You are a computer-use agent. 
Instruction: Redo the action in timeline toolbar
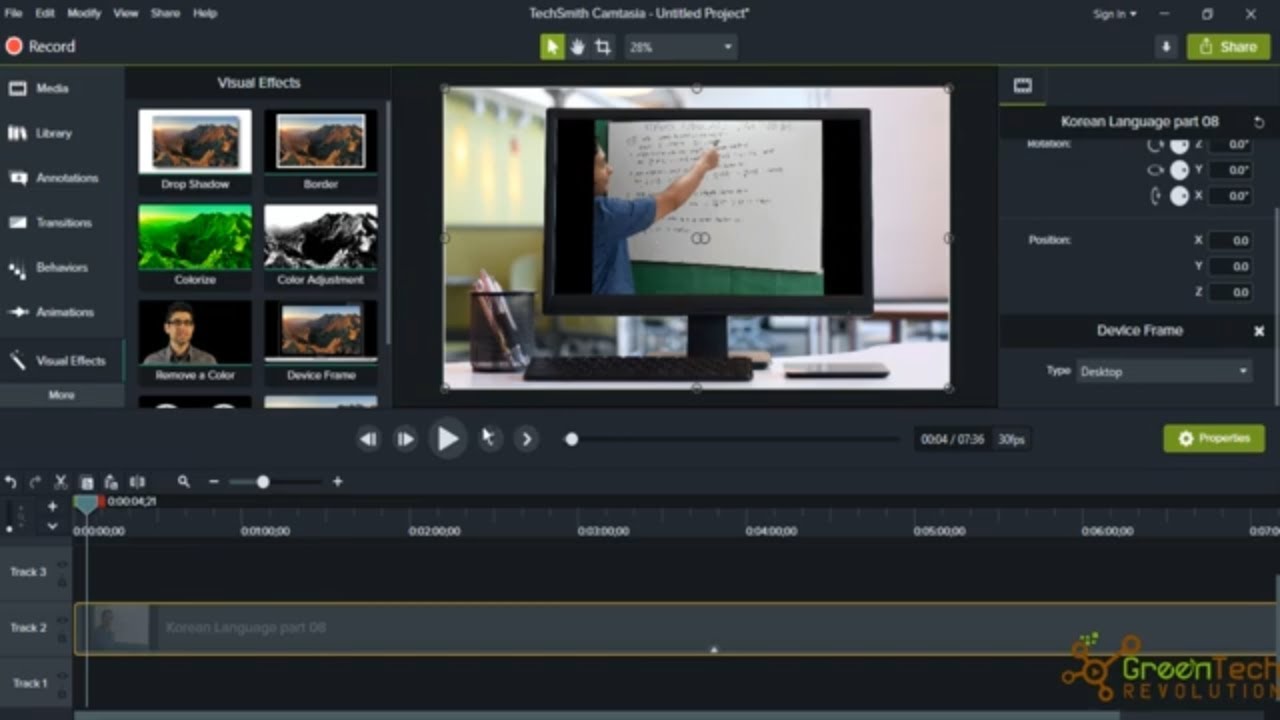pyautogui.click(x=35, y=482)
